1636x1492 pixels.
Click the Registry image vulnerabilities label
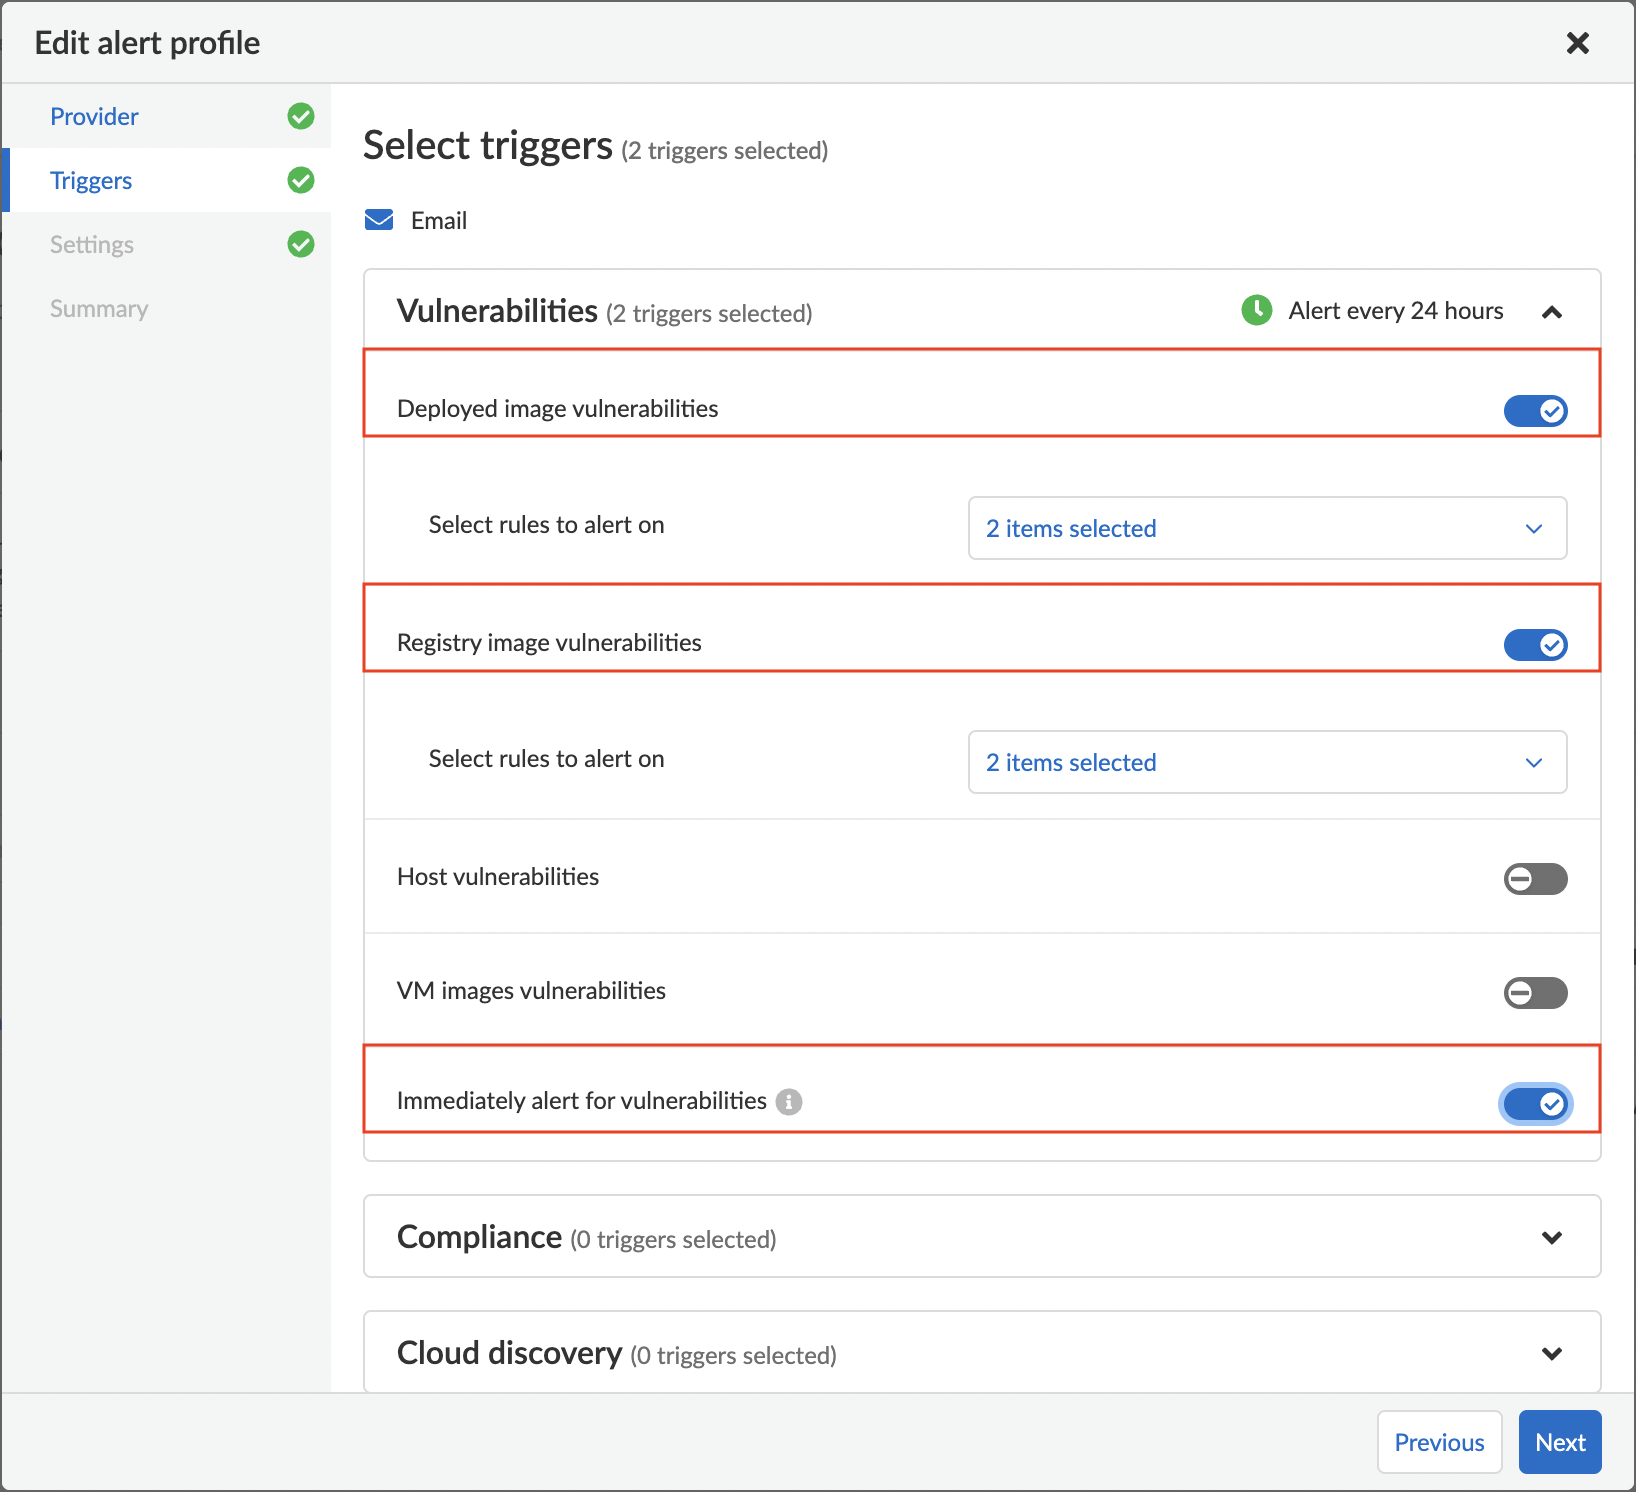(549, 643)
